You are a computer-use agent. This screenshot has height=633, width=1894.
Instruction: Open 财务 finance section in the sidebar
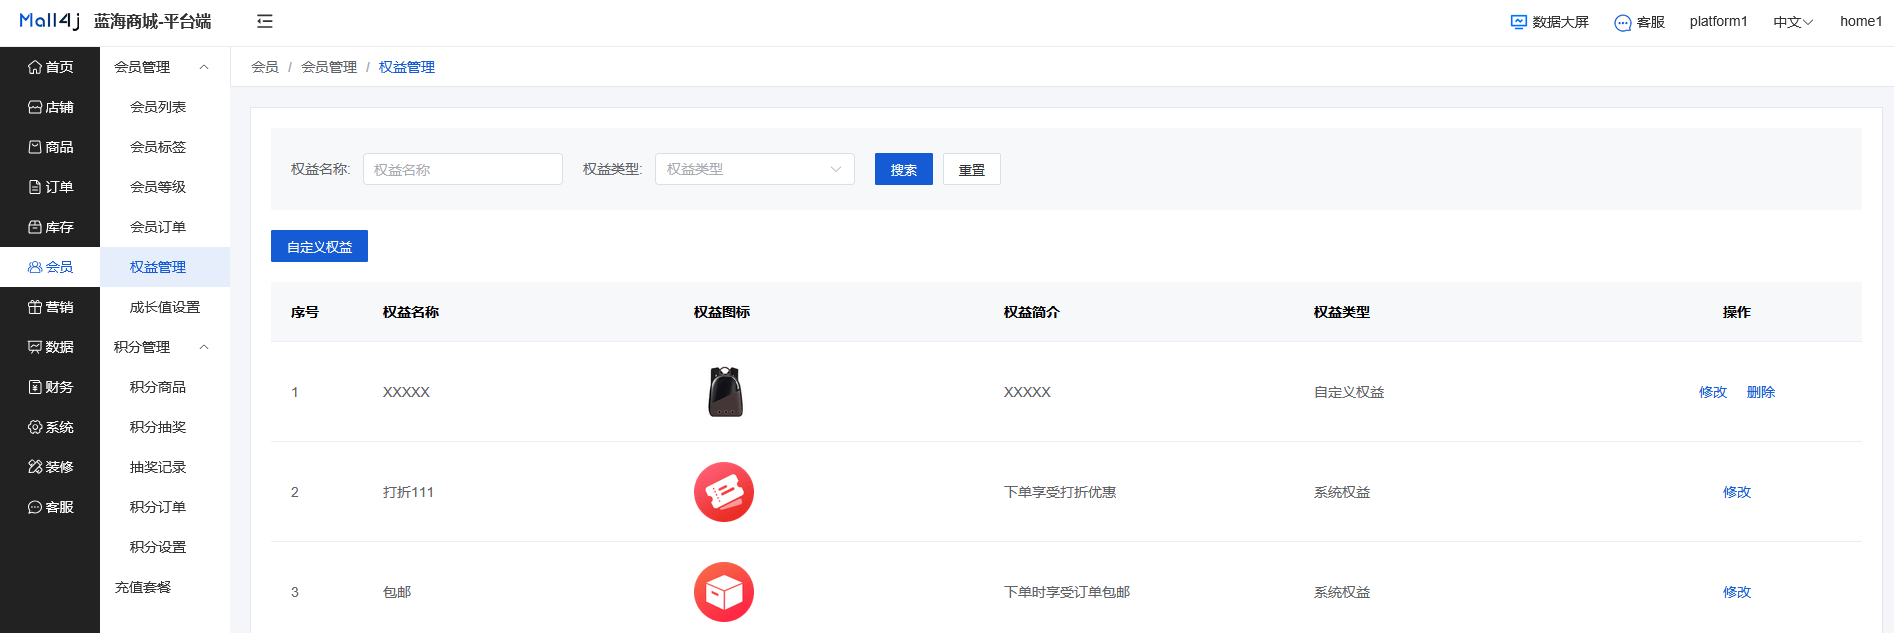(50, 387)
